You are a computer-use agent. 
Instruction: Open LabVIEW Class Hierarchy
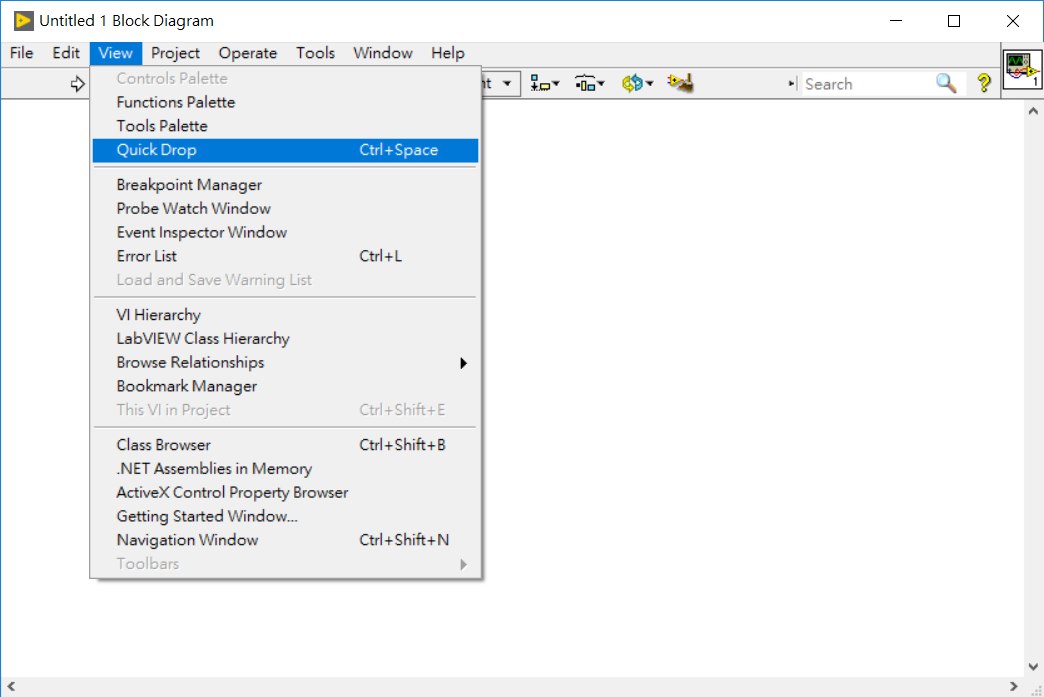point(285,339)
